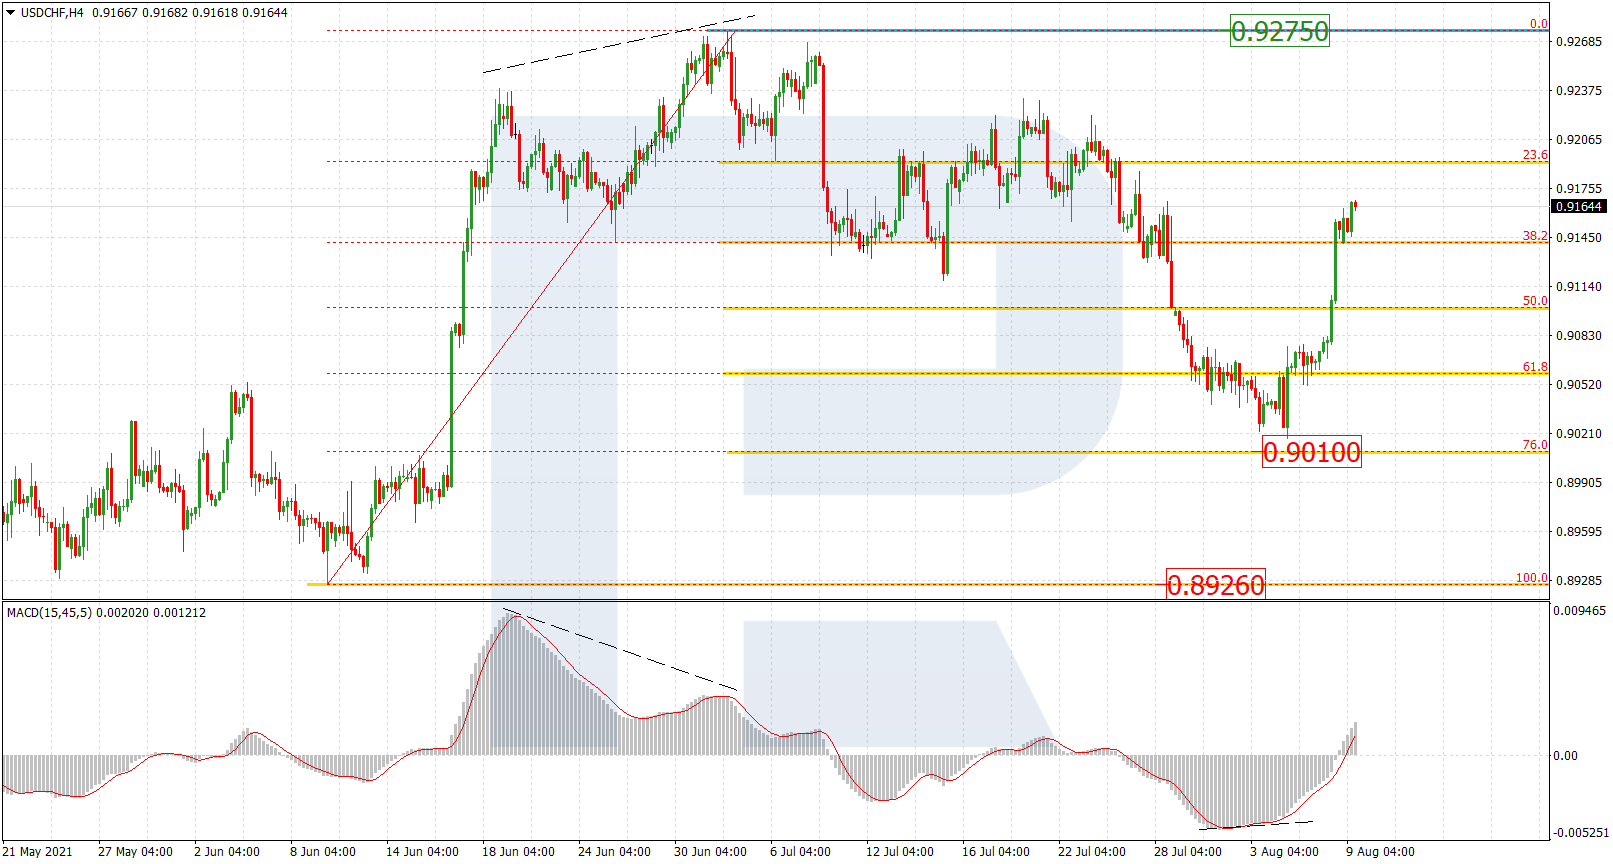Click the 0.89905 price scale value
This screenshot has width=1613, height=864.
pyautogui.click(x=1579, y=483)
